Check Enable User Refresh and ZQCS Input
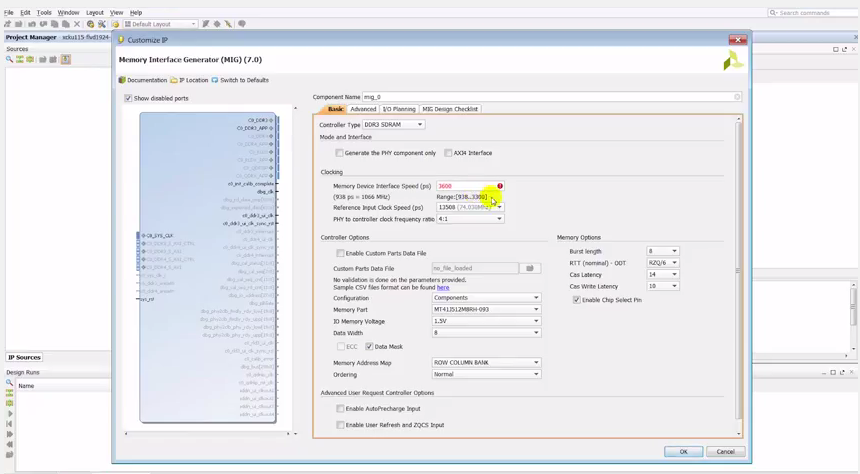Viewport: 860px width, 474px height. [x=341, y=425]
